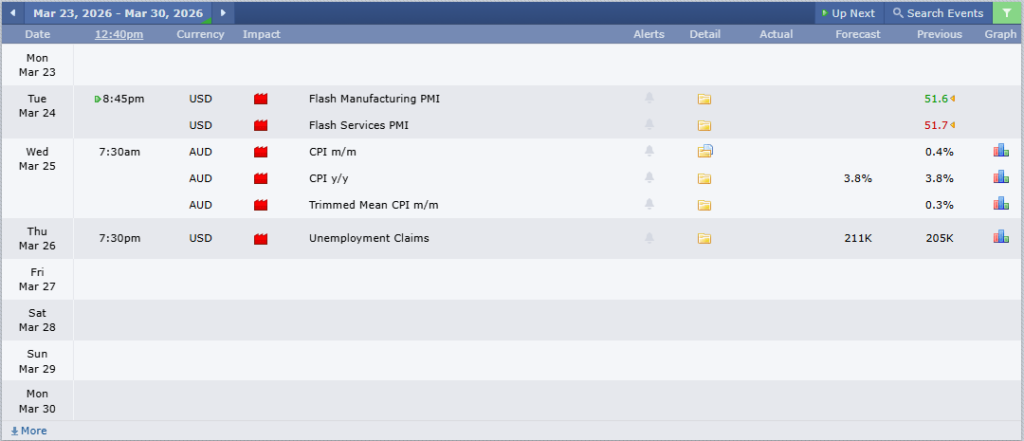This screenshot has width=1024, height=441.
Task: Open the Search Events button
Action: coord(938,13)
